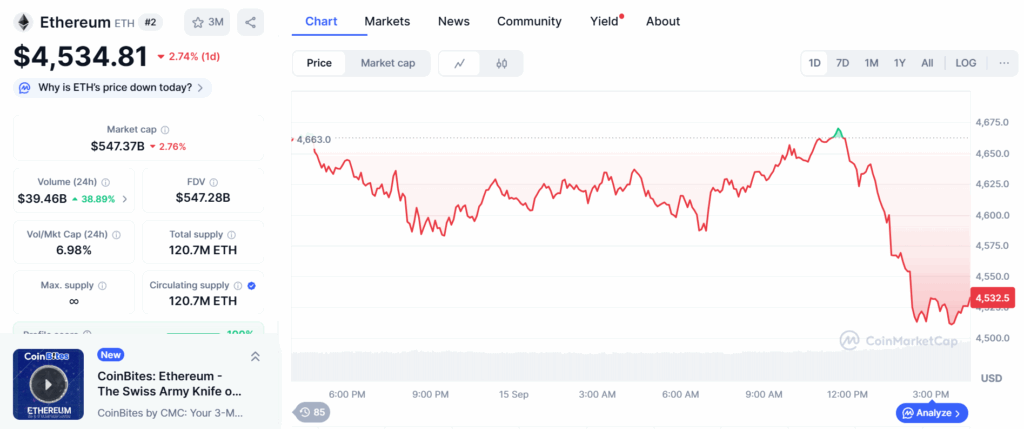Click the info icon beside FDV

tap(214, 183)
